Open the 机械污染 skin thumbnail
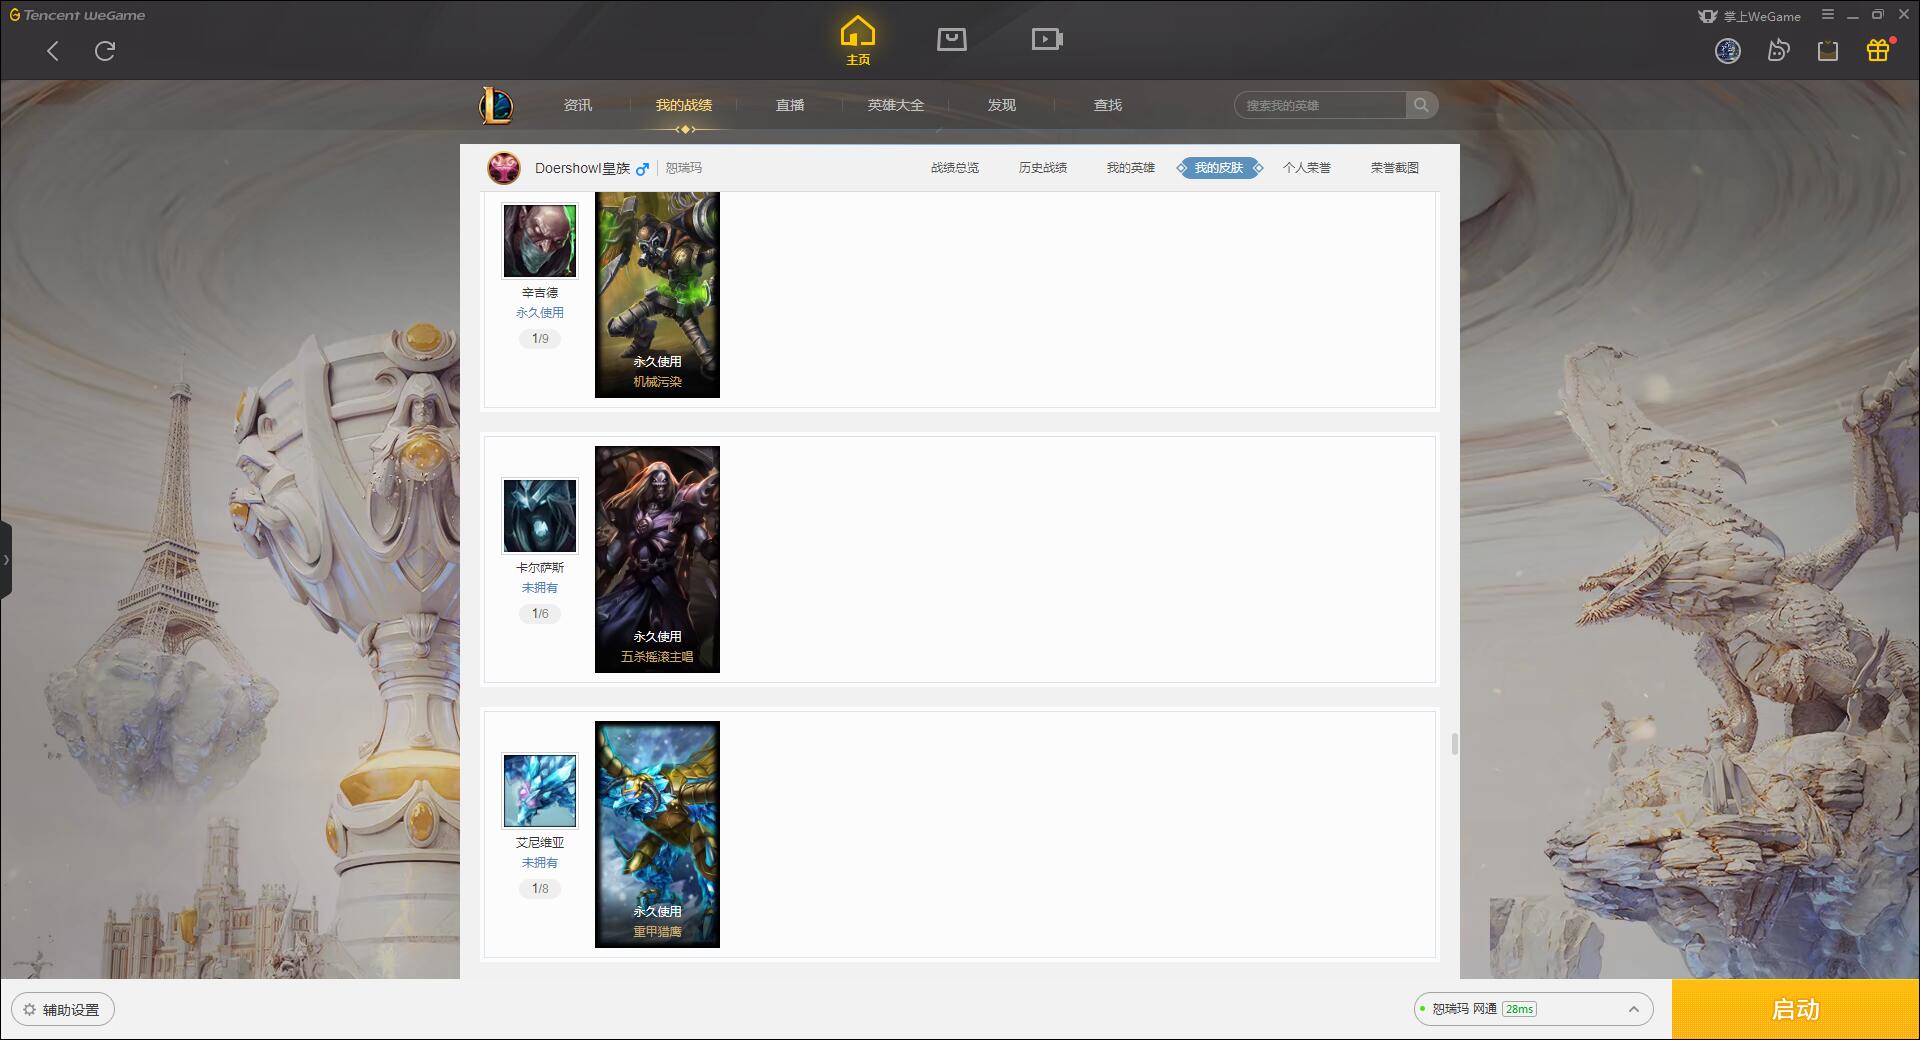Image resolution: width=1920 pixels, height=1040 pixels. point(657,295)
